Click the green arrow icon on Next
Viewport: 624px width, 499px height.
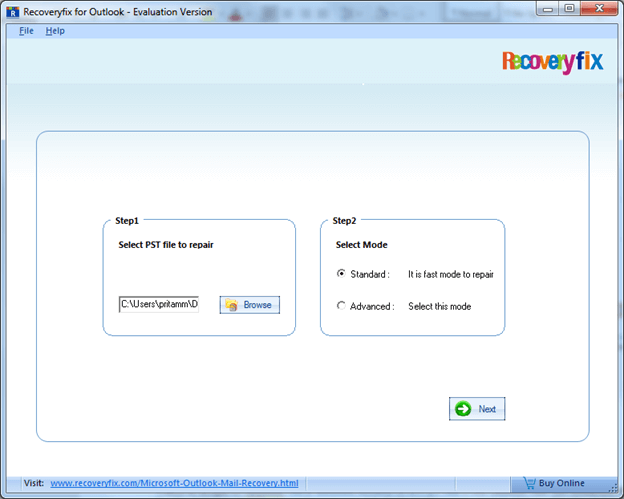pyautogui.click(x=463, y=409)
